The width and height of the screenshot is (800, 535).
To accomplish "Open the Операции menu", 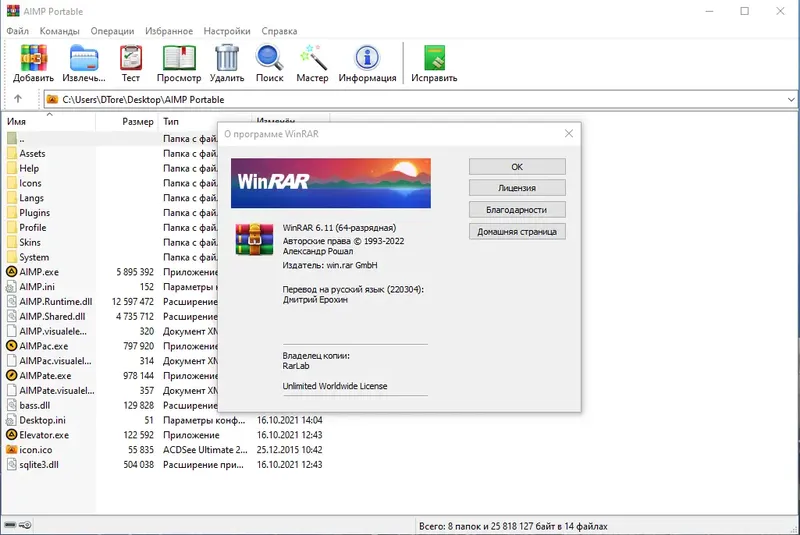I will (x=112, y=31).
